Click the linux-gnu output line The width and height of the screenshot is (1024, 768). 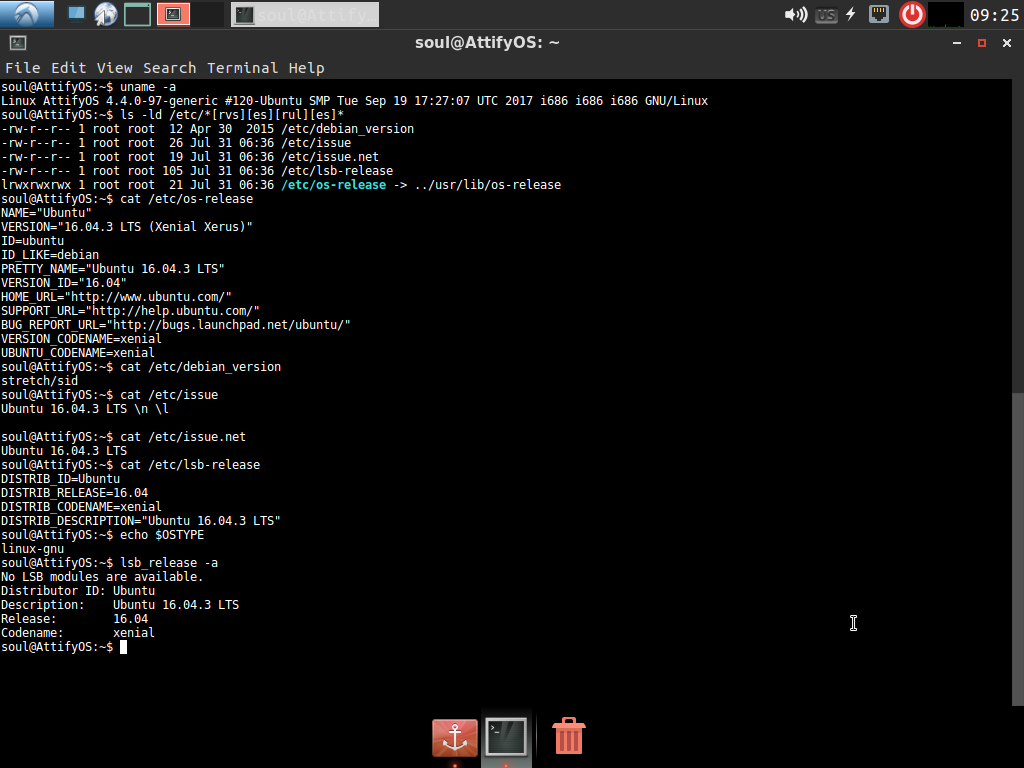point(33,549)
